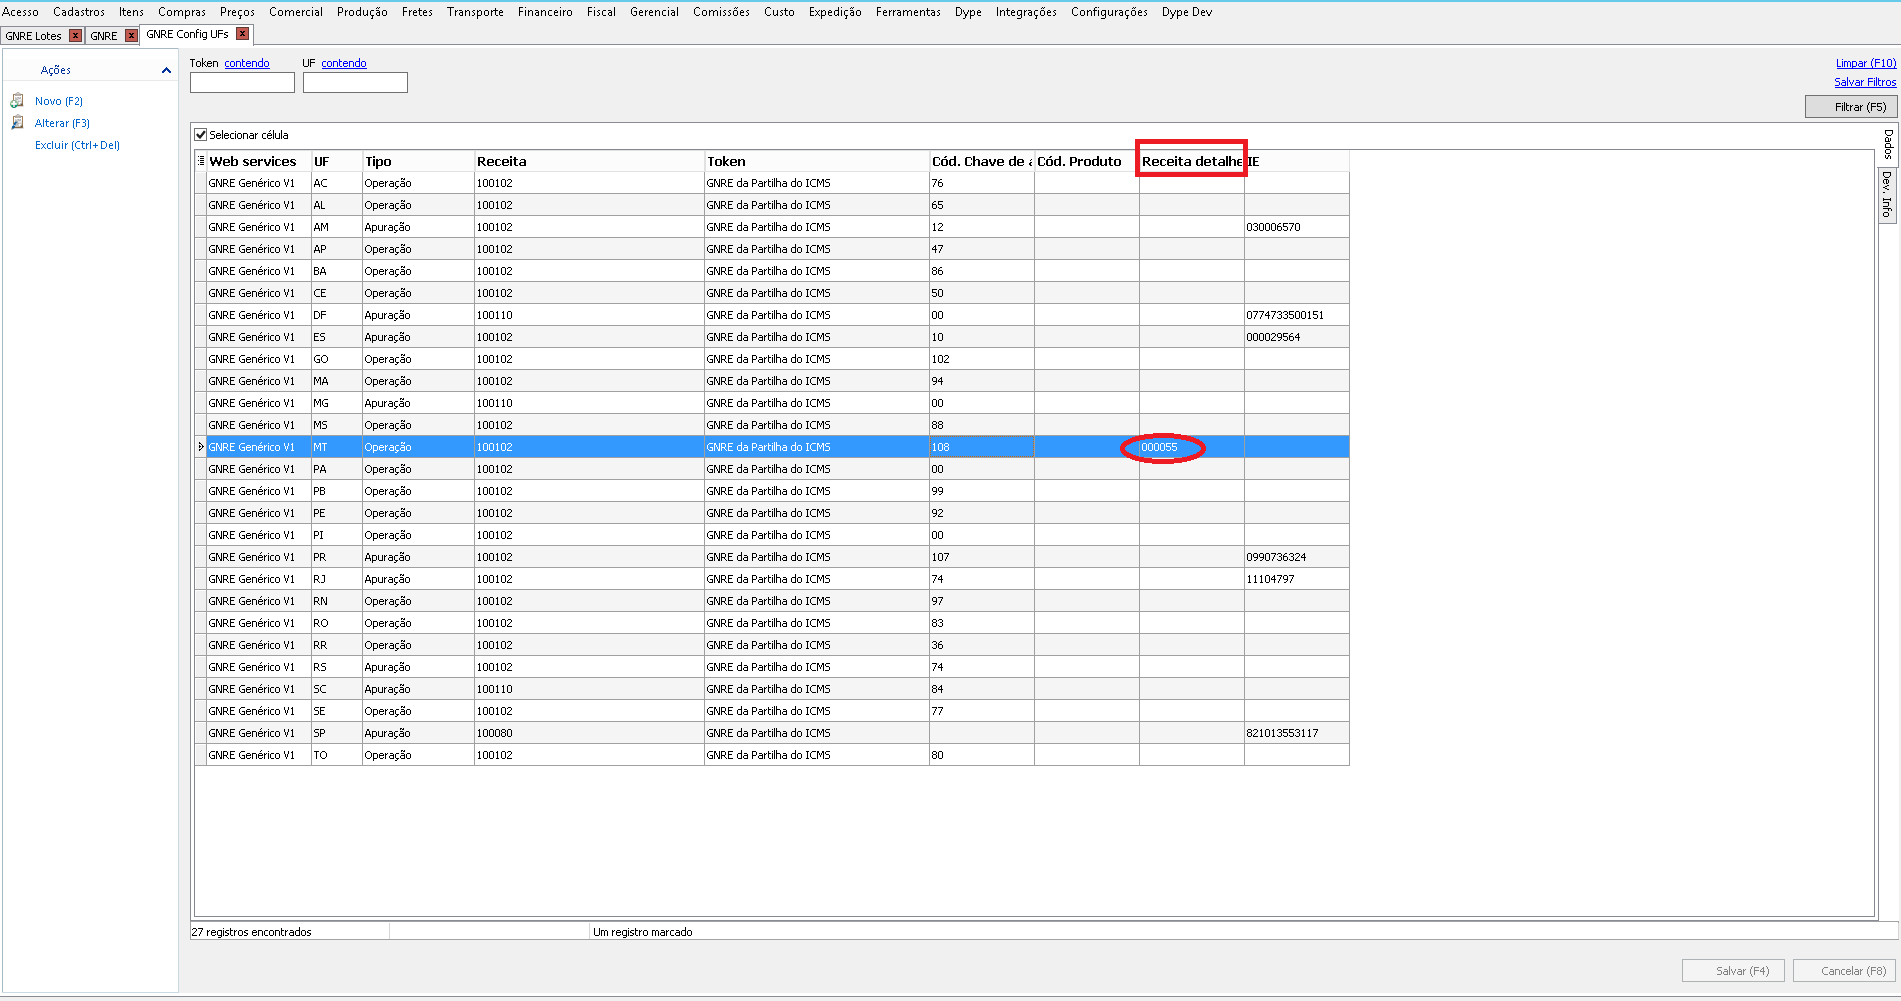Image resolution: width=1901 pixels, height=1001 pixels.
Task: Open the Cadastros menu
Action: (x=79, y=12)
